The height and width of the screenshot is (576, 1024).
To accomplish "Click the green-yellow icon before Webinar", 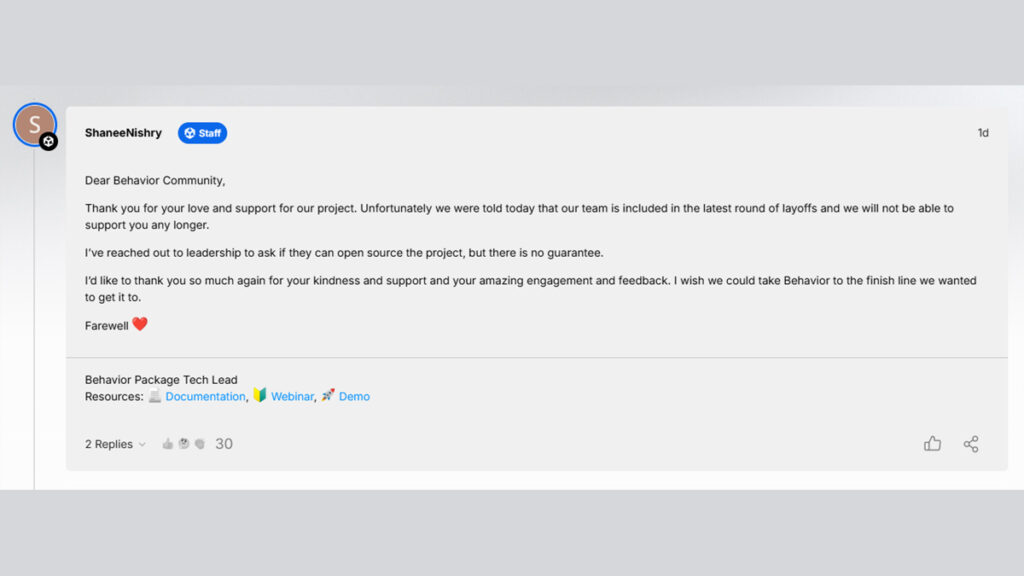I will (260, 396).
